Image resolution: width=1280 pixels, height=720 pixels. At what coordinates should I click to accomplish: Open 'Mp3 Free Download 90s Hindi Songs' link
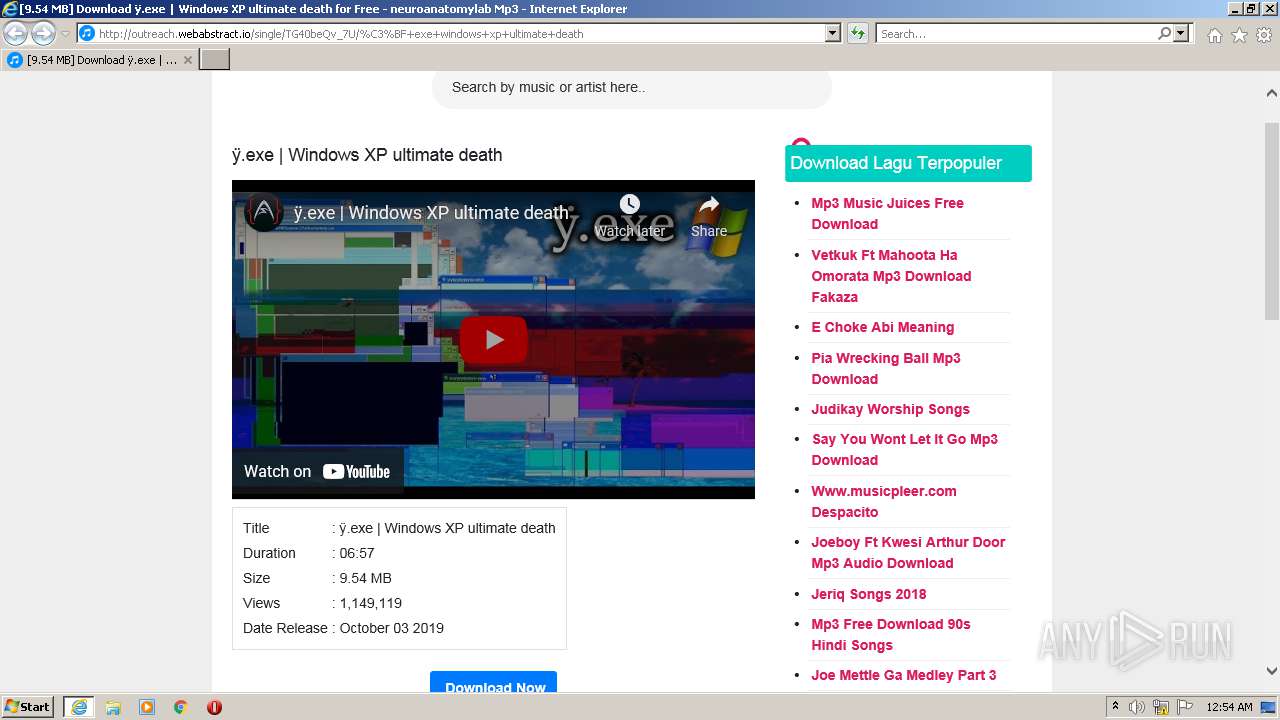[890, 634]
